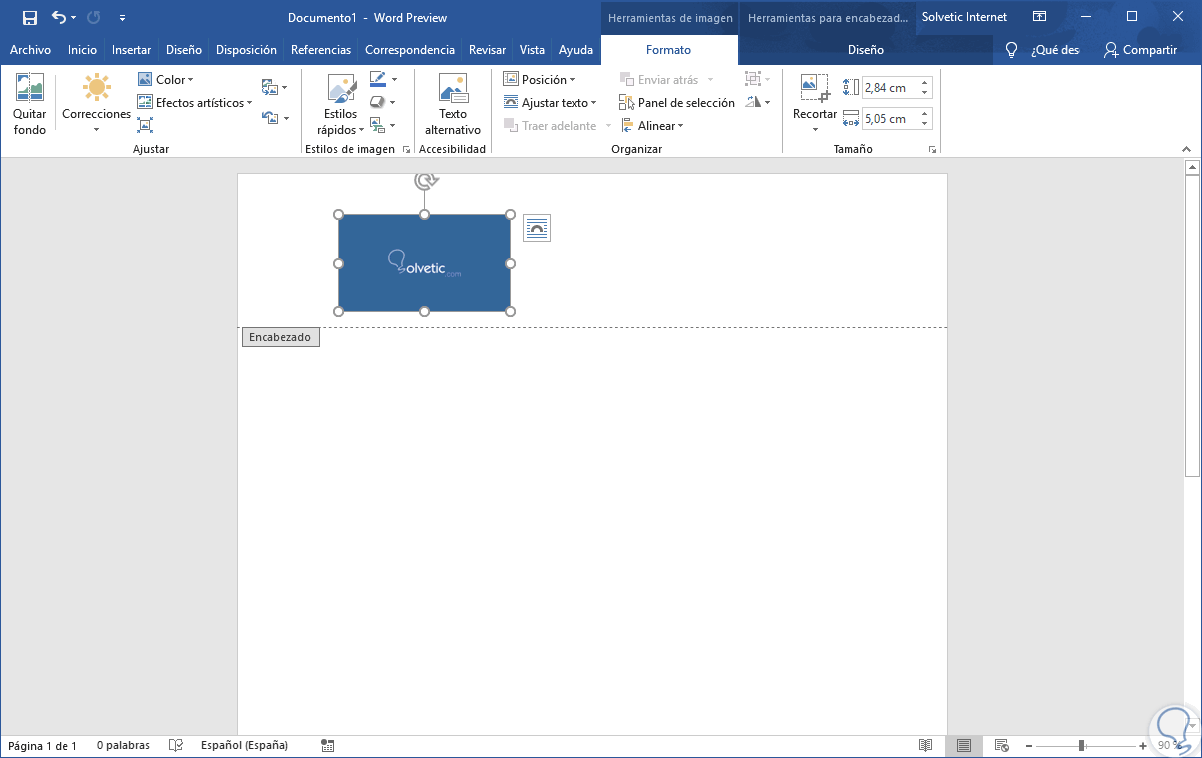Click the picture border pen icon
The image size is (1202, 758).
pos(377,79)
